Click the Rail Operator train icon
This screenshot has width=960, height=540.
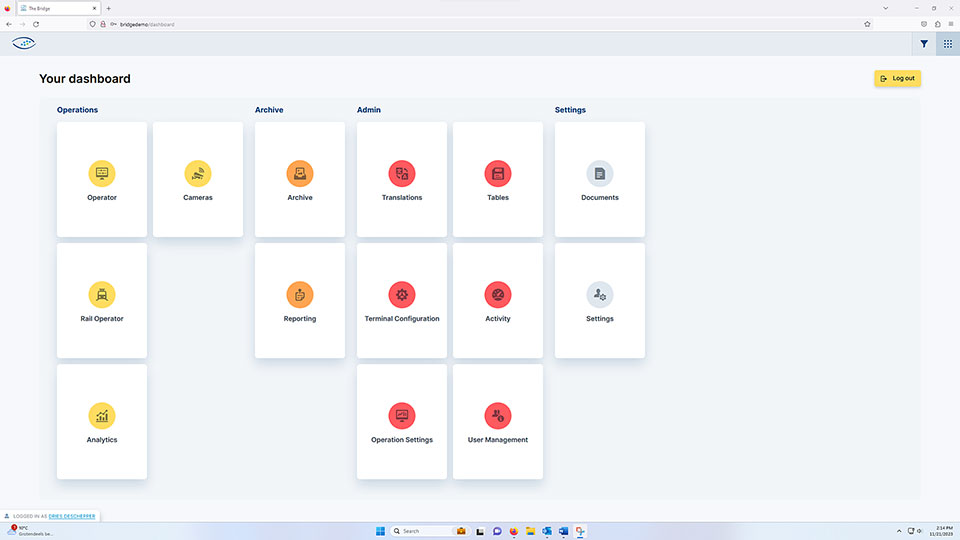coord(102,294)
